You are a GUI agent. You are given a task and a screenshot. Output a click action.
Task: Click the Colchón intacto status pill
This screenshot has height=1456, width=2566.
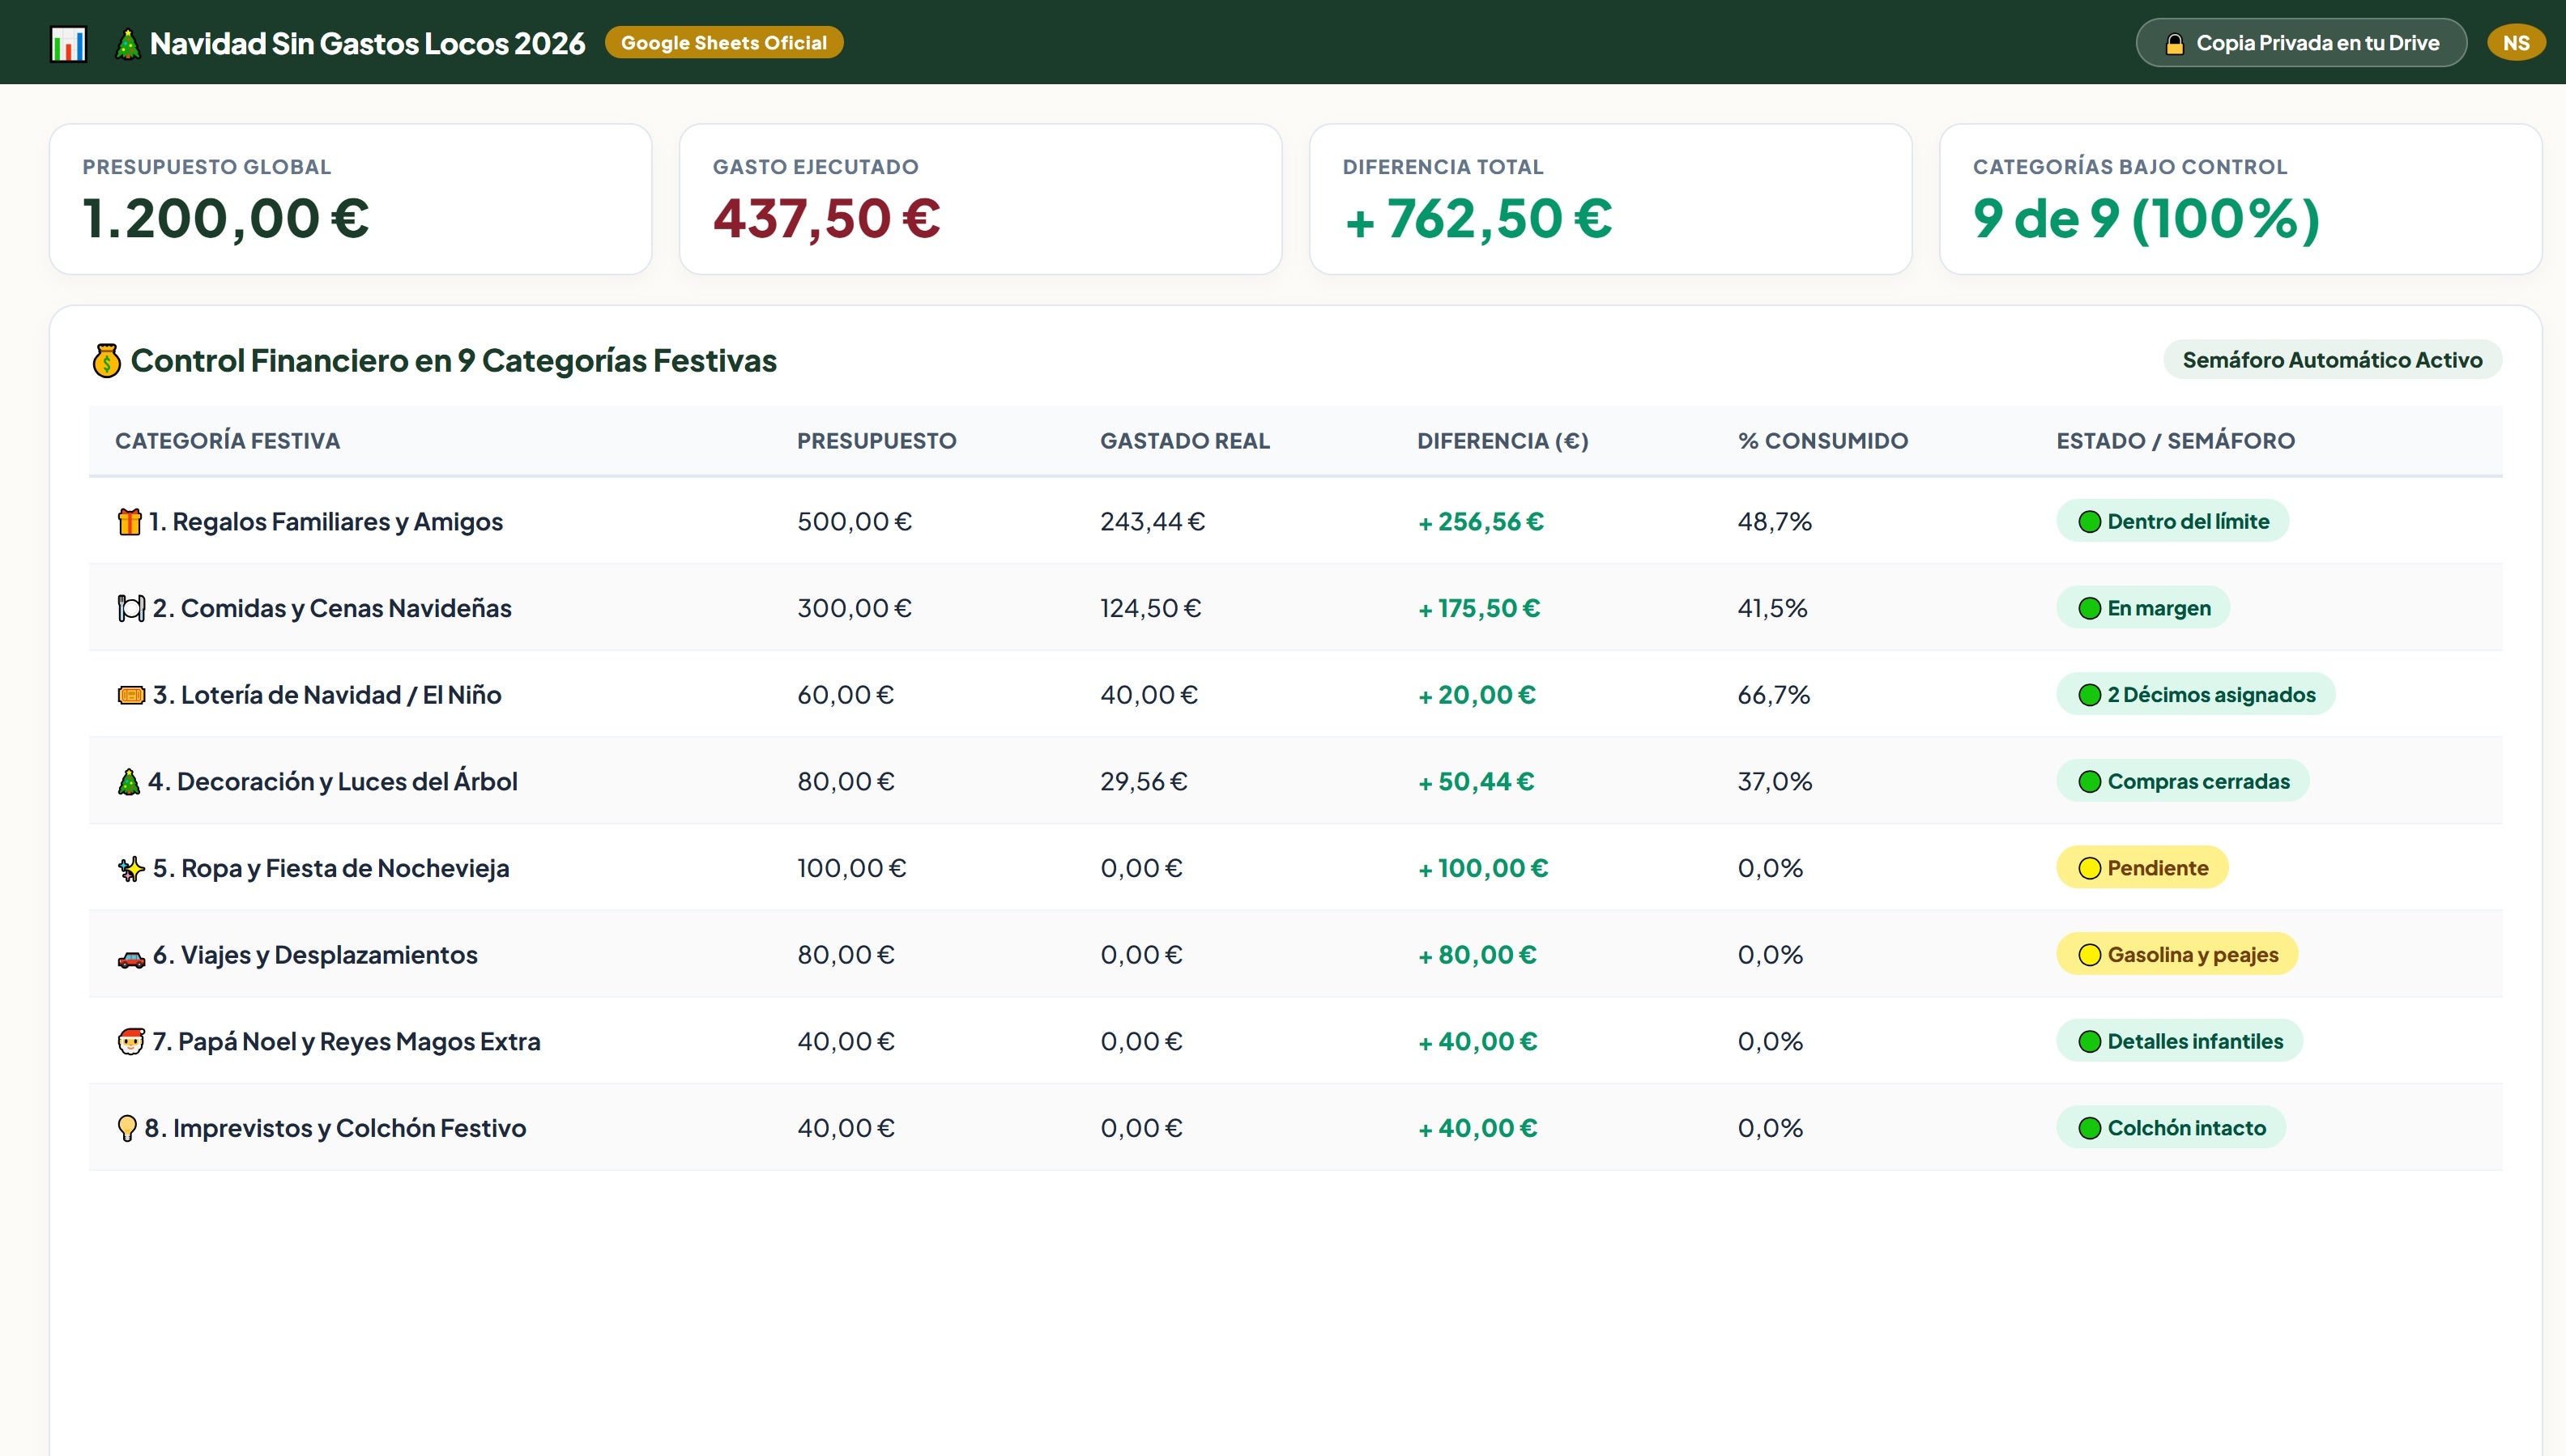click(2171, 1128)
